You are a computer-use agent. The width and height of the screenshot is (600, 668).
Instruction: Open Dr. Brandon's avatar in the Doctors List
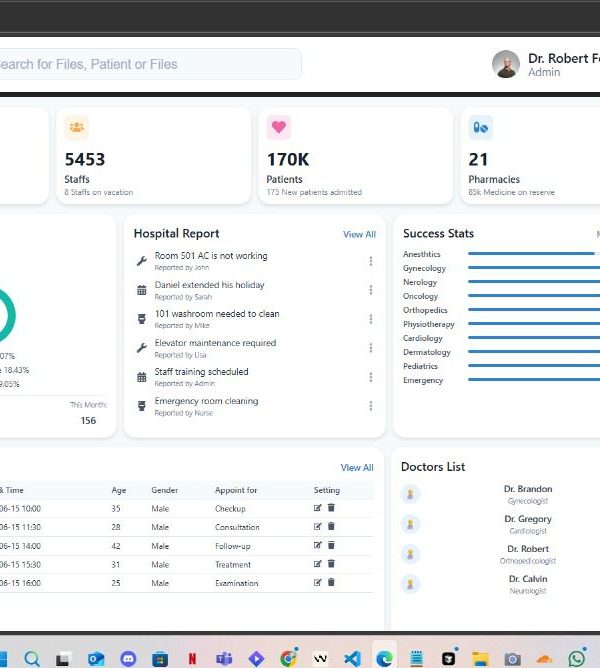(x=410, y=494)
